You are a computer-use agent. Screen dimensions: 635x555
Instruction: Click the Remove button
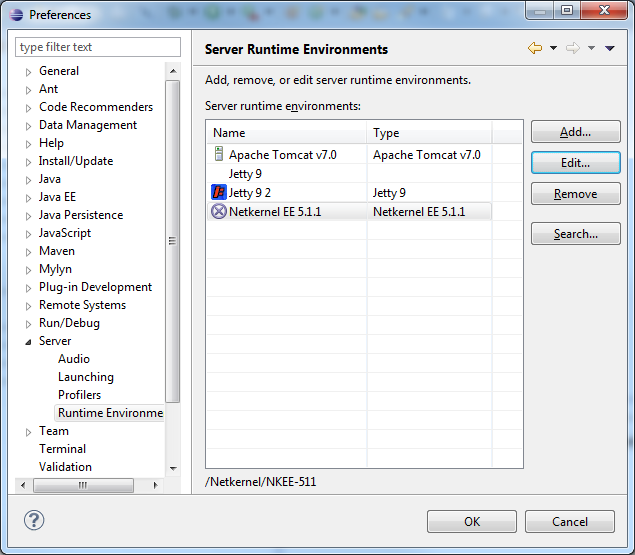point(575,194)
